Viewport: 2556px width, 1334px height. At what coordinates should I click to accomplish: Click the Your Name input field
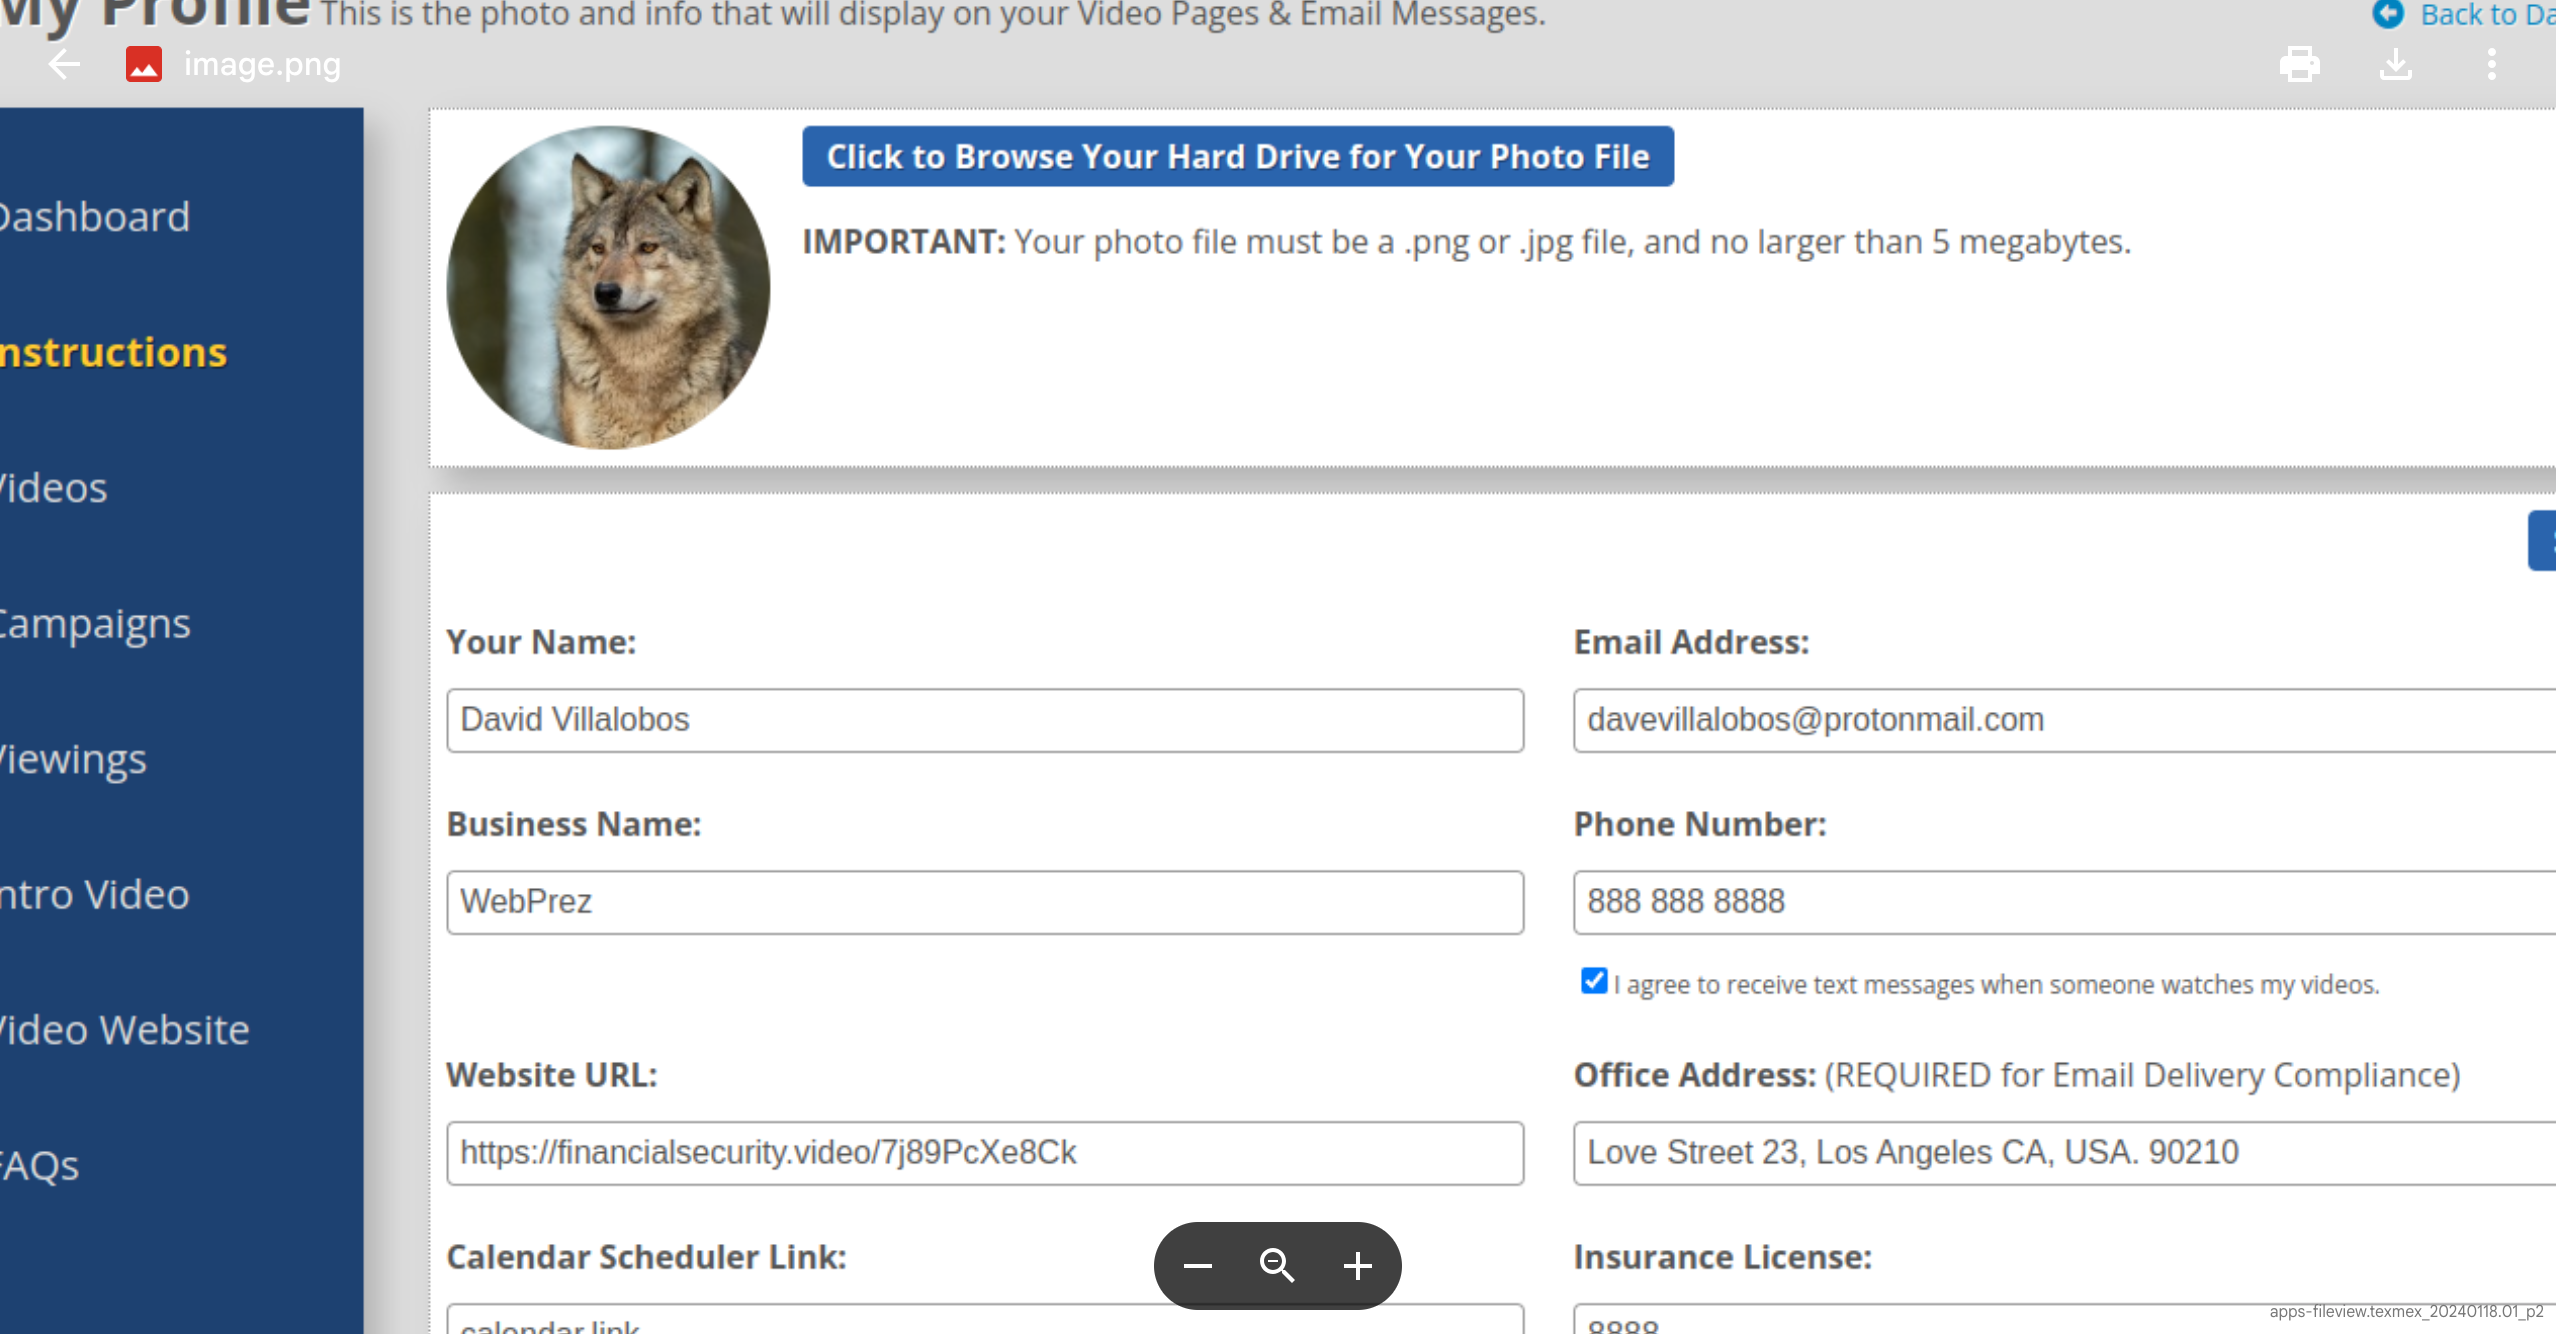(984, 720)
